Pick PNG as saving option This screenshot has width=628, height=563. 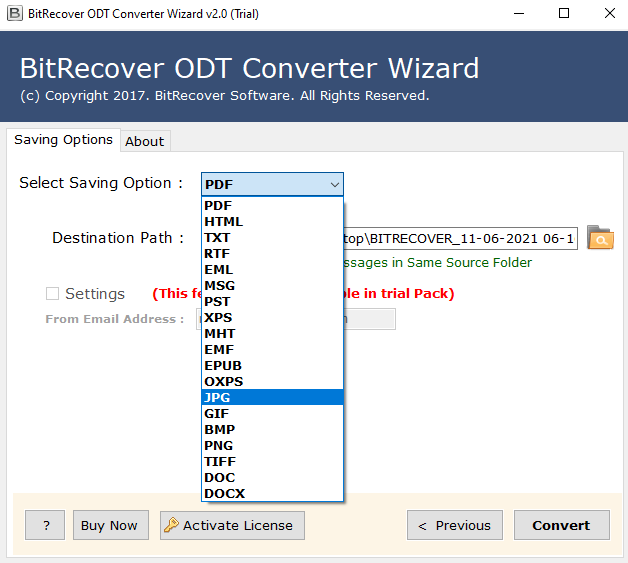point(272,445)
